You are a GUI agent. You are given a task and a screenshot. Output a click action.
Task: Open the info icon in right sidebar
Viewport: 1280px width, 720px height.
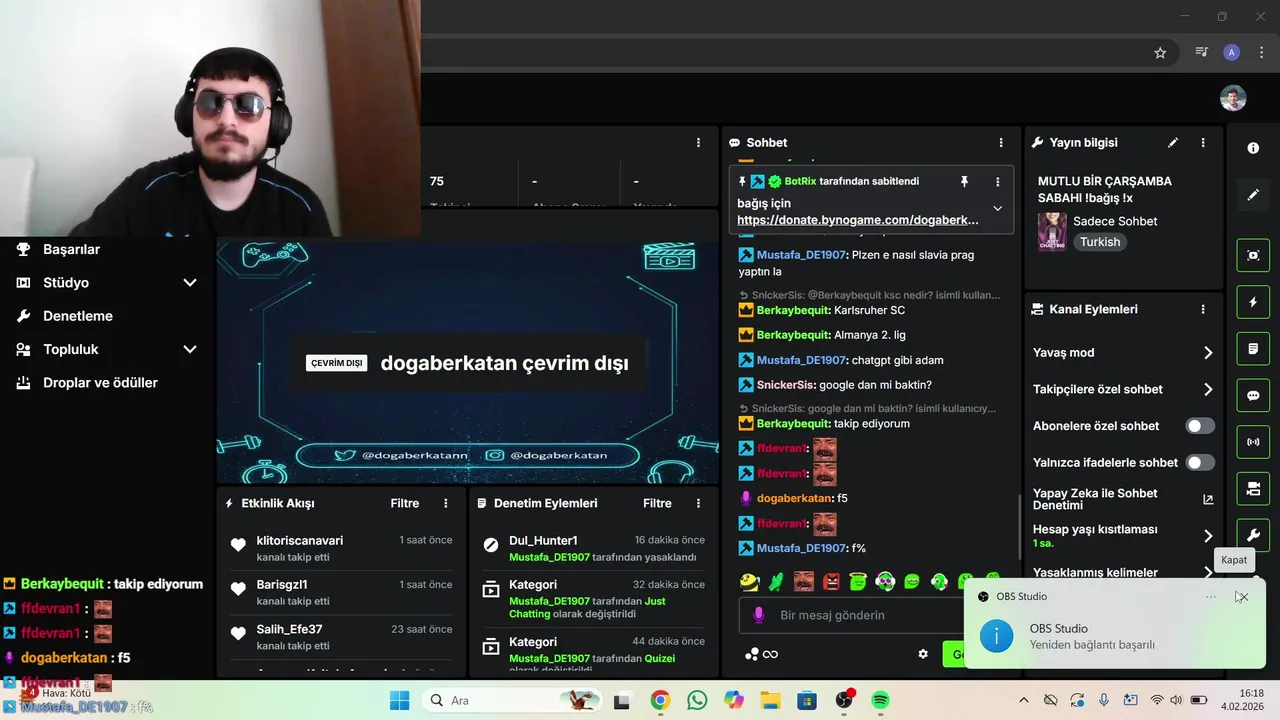click(x=1253, y=148)
